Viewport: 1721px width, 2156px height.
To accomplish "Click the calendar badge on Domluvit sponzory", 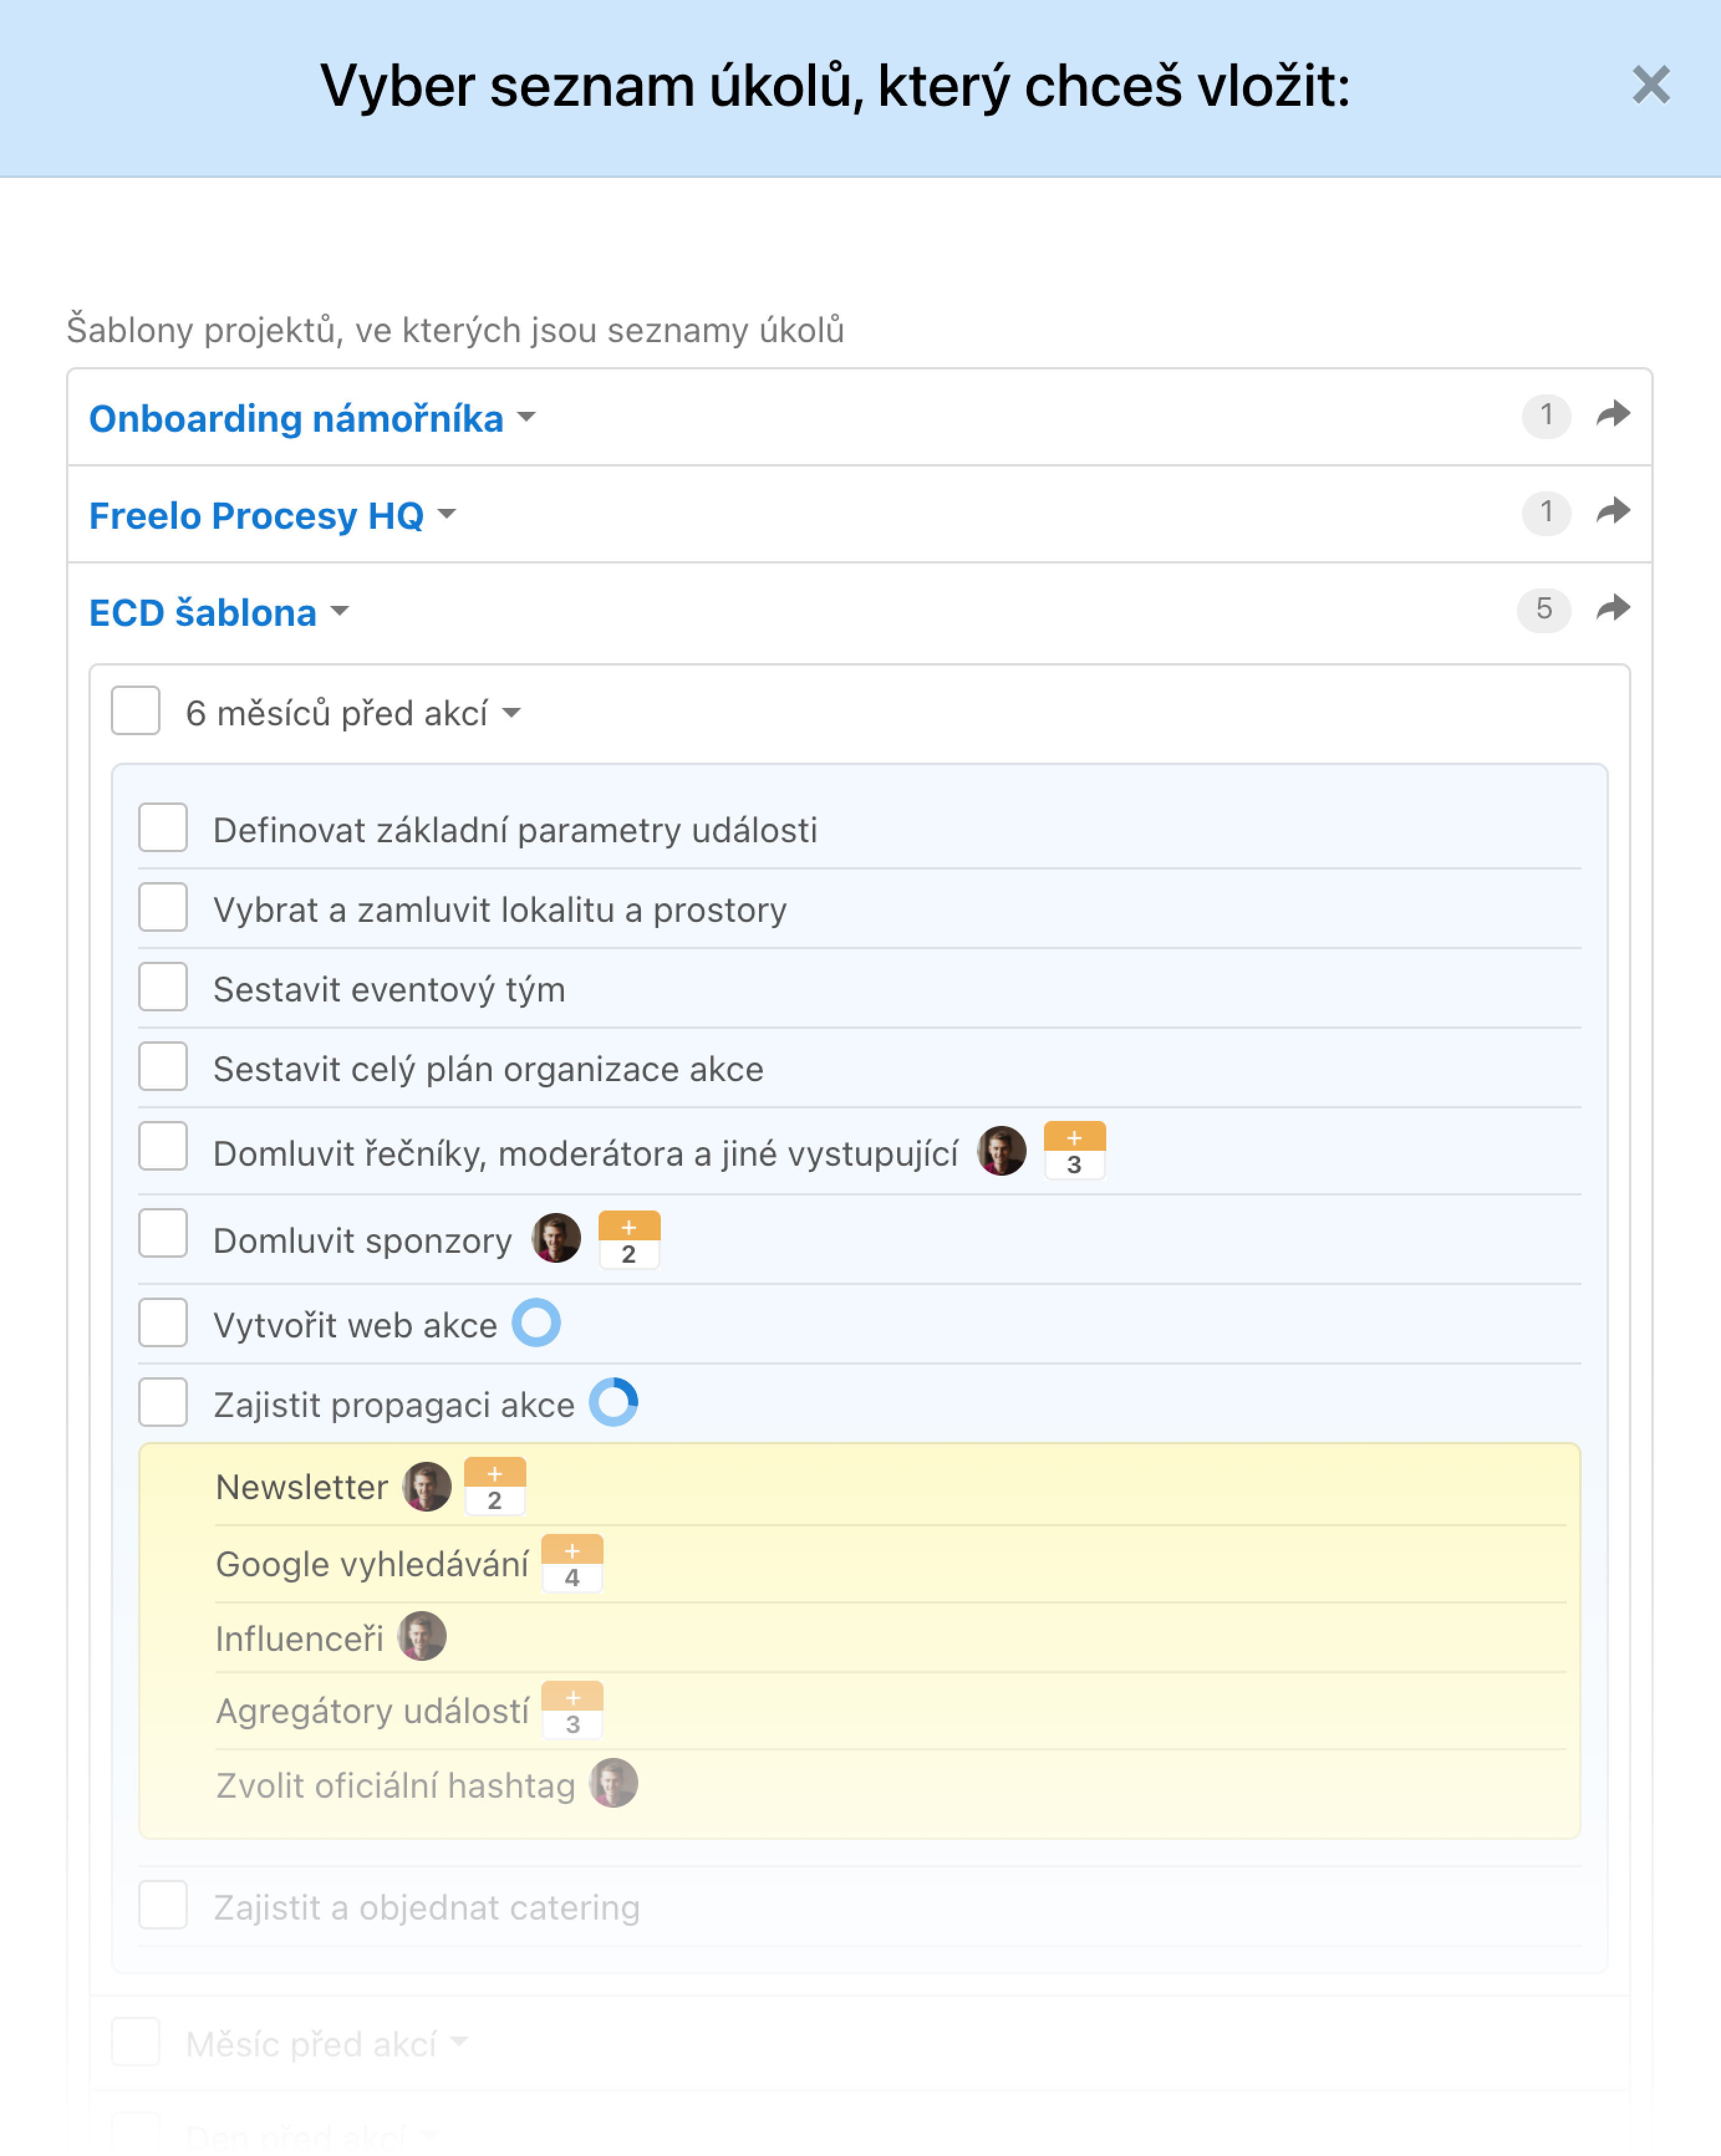I will tap(629, 1240).
